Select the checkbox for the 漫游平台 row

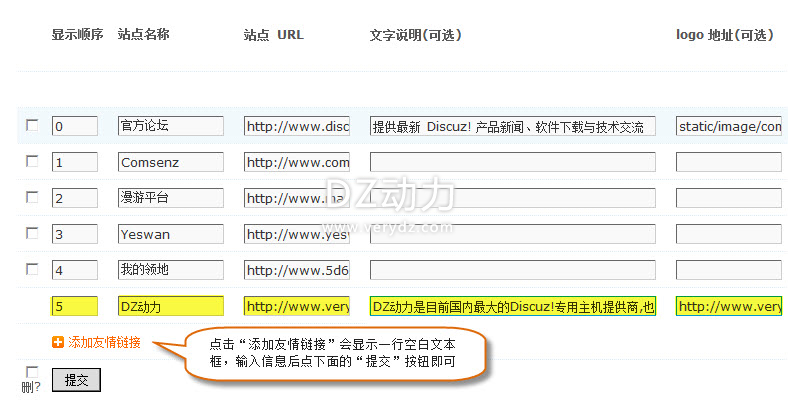click(x=32, y=197)
